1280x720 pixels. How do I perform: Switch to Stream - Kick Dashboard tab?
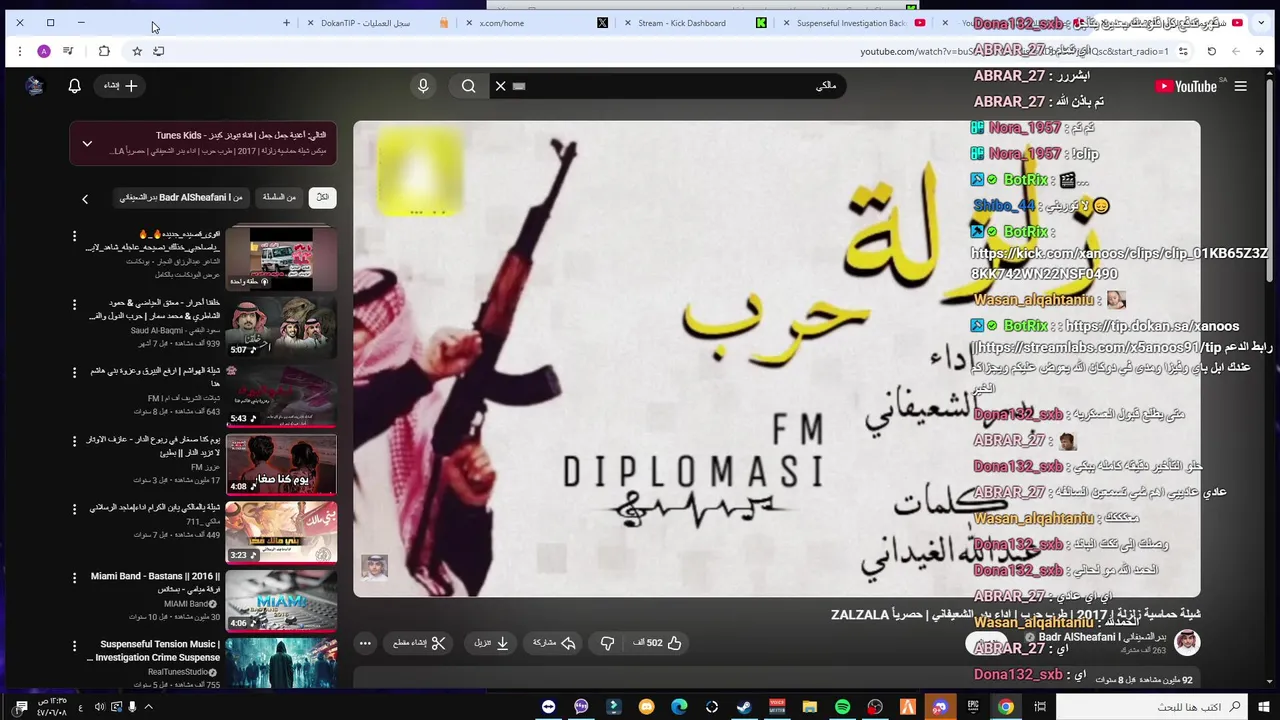pos(694,22)
